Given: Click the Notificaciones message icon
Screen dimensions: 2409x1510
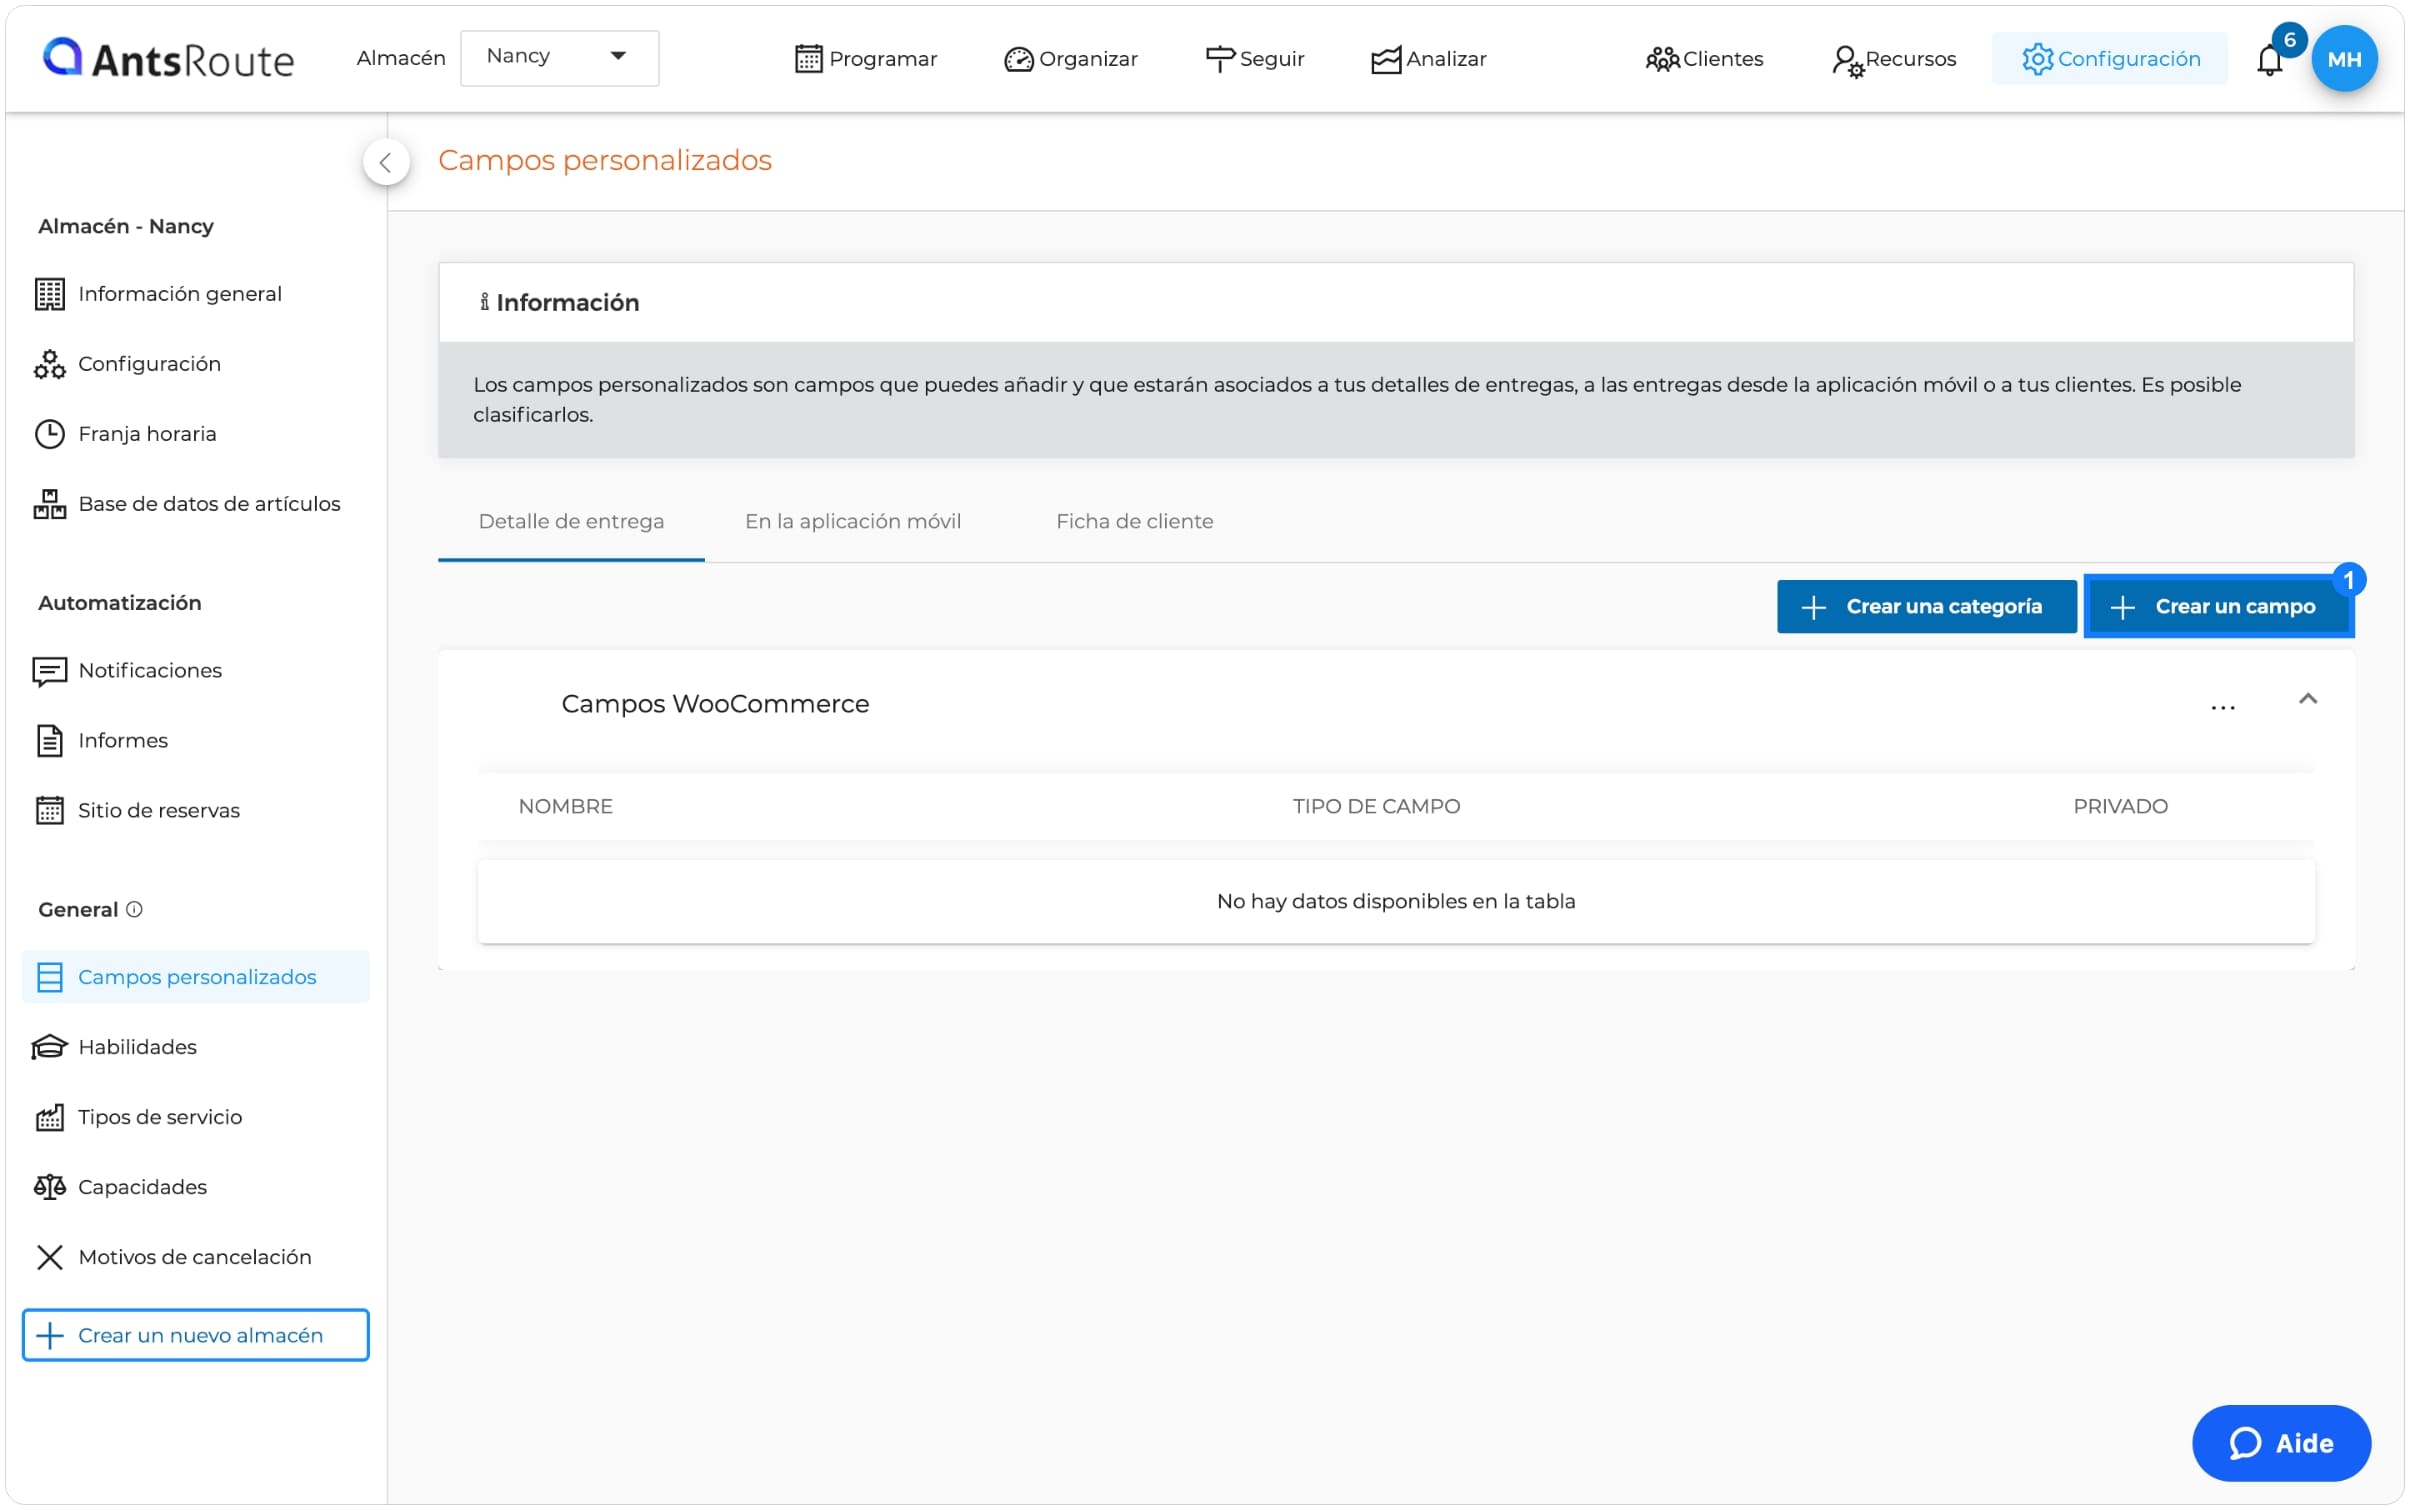Looking at the screenshot, I should (49, 671).
